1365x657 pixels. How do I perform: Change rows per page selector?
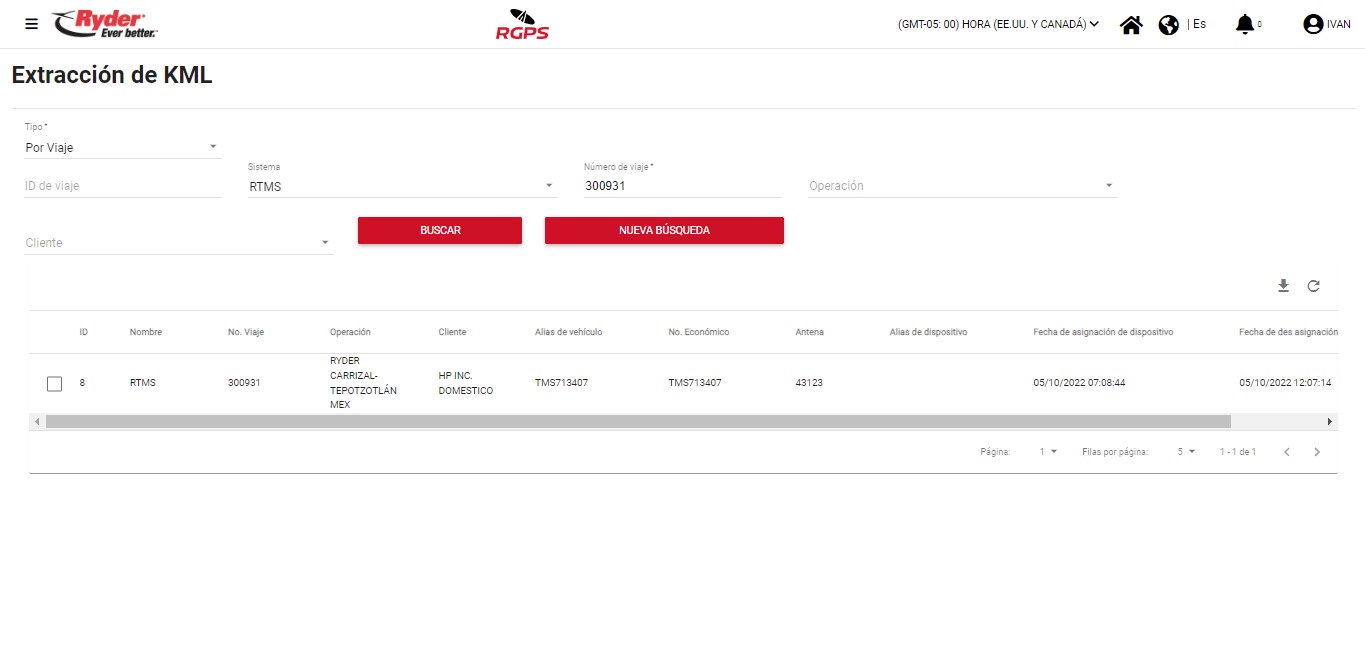click(x=1186, y=452)
